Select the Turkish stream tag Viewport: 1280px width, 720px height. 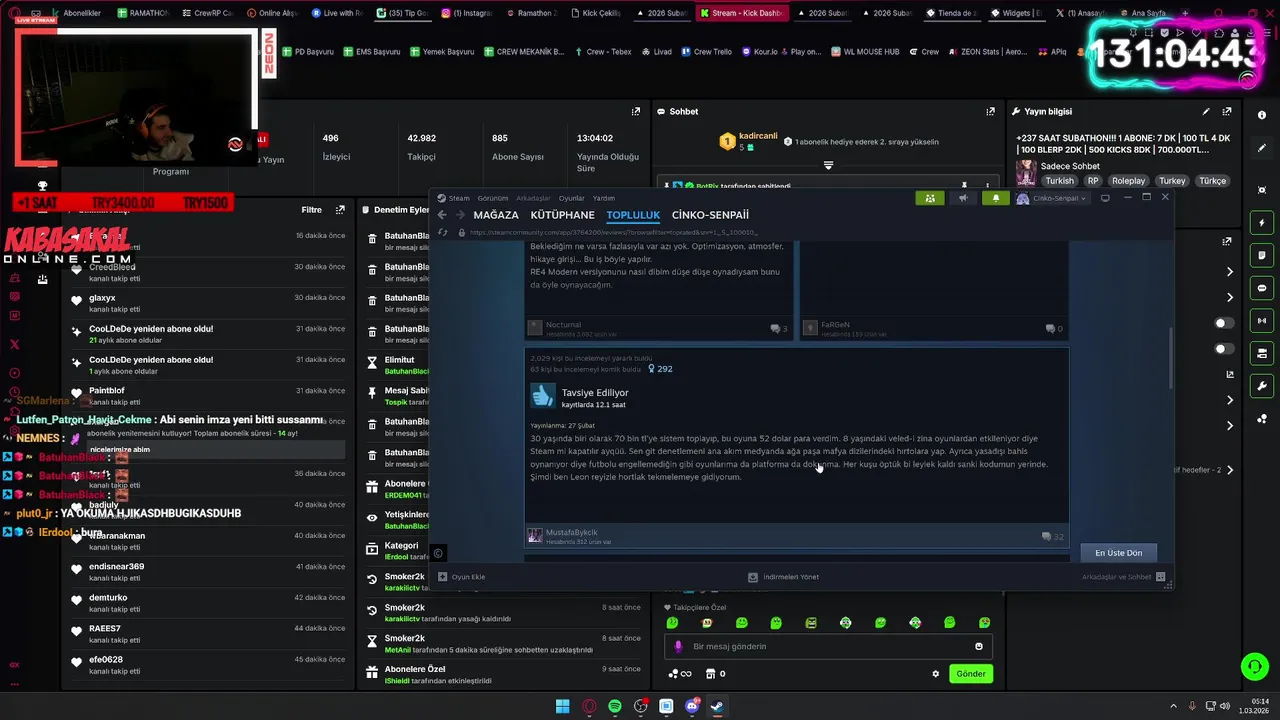click(1059, 181)
